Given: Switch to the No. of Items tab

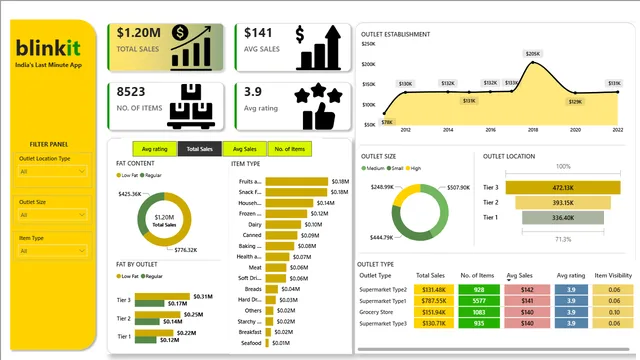Looking at the screenshot, I should 289,149.
